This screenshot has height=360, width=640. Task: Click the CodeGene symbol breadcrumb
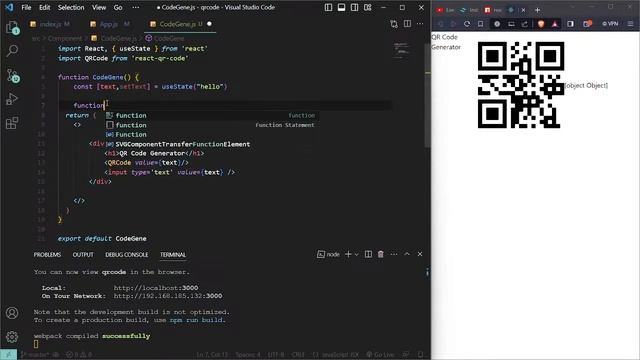(169, 38)
